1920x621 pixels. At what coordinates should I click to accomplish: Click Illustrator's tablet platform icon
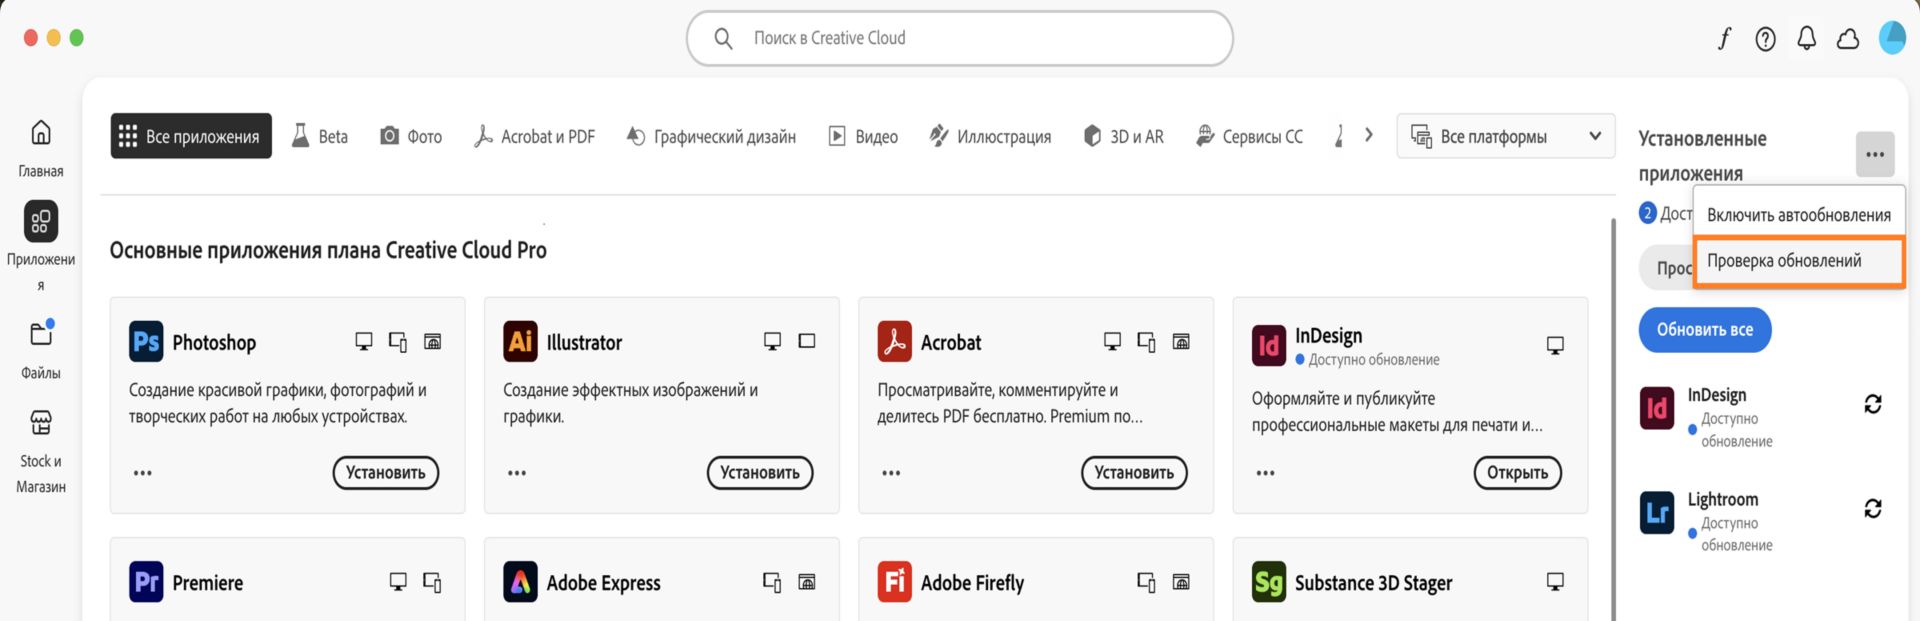(x=807, y=341)
